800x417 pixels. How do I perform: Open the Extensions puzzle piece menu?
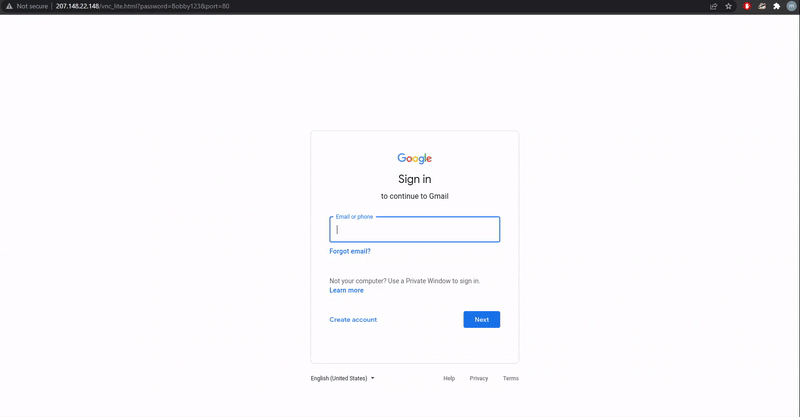[x=777, y=6]
